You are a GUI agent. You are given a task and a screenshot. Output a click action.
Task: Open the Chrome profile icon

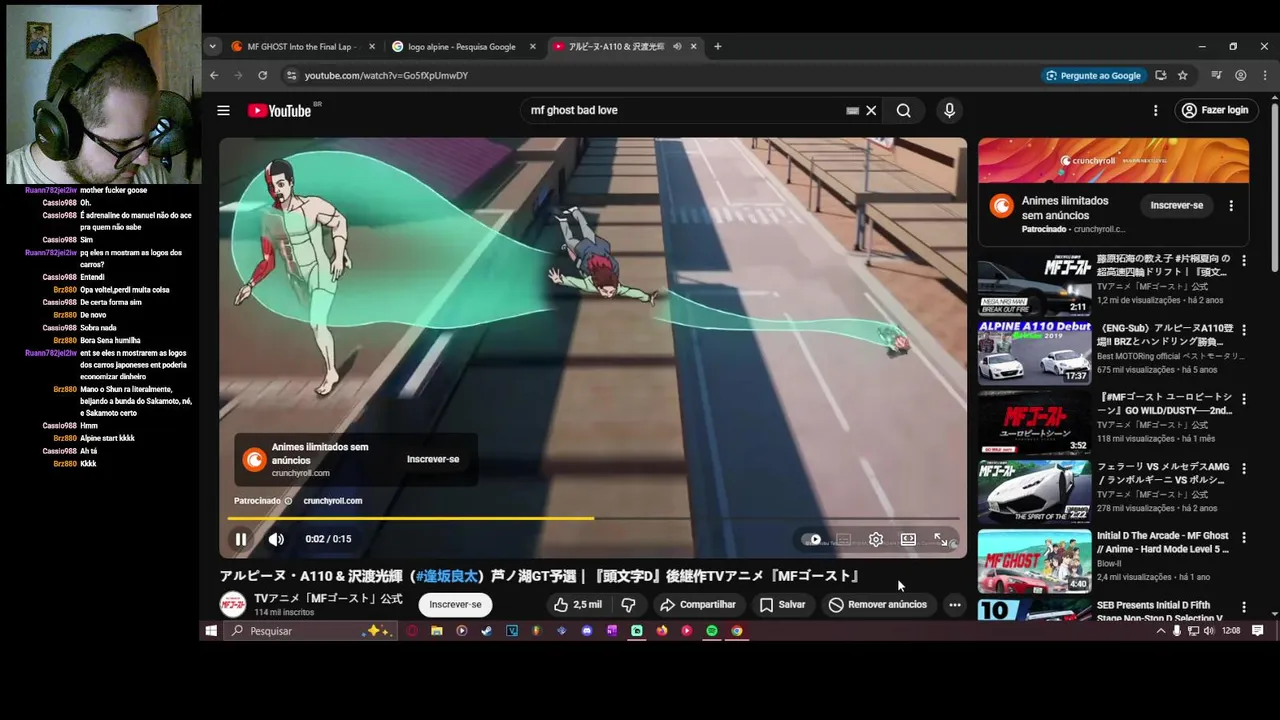1241,75
